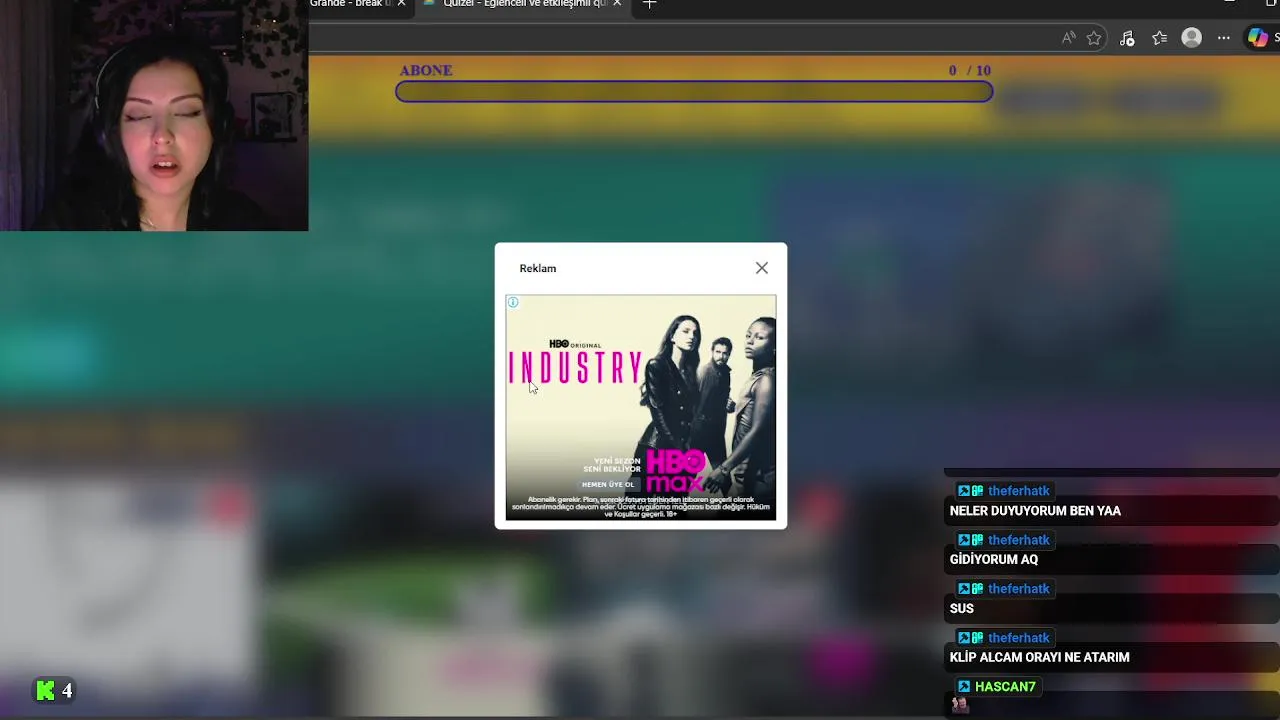
Task: Click 'KLİP ALCAM ORAYI NE ATARIM' message
Action: point(1039,658)
